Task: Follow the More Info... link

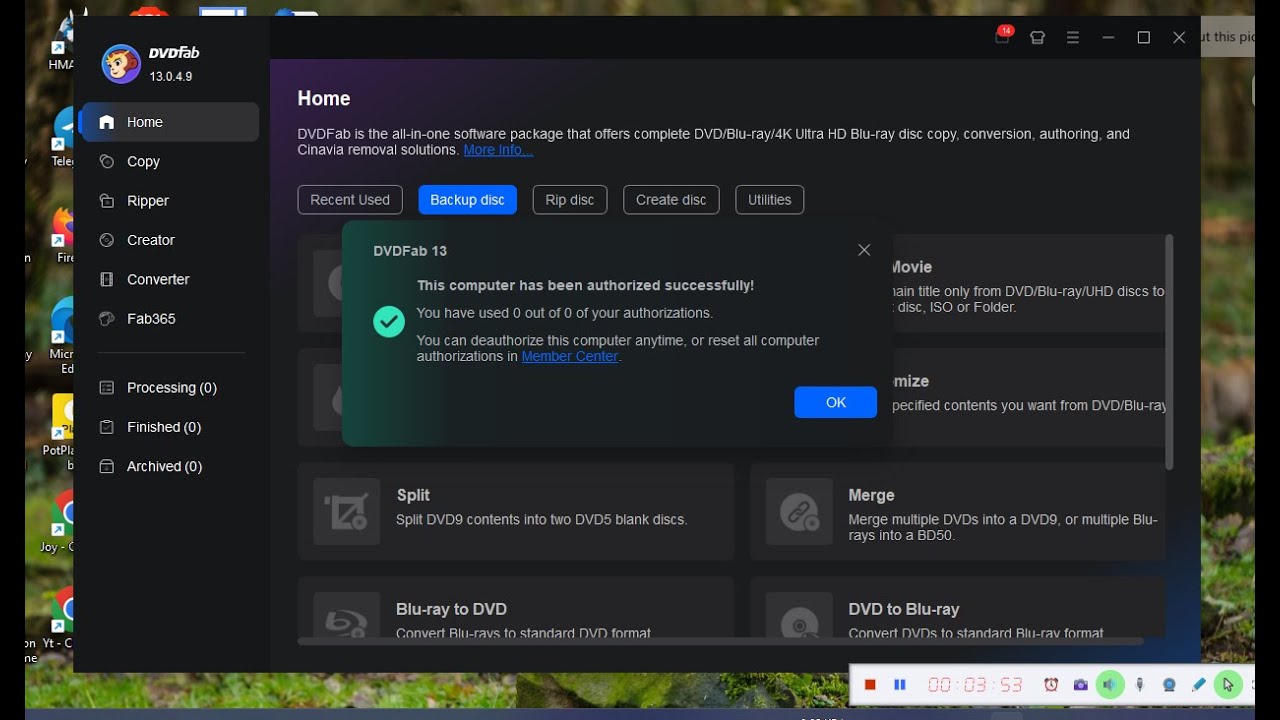Action: coord(498,150)
